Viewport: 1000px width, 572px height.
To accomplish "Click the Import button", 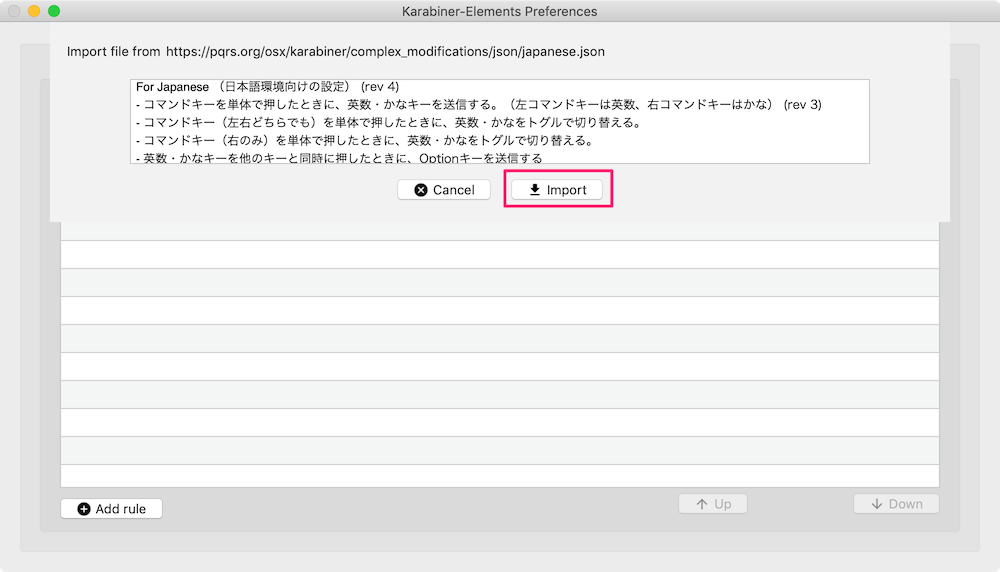I will [557, 190].
